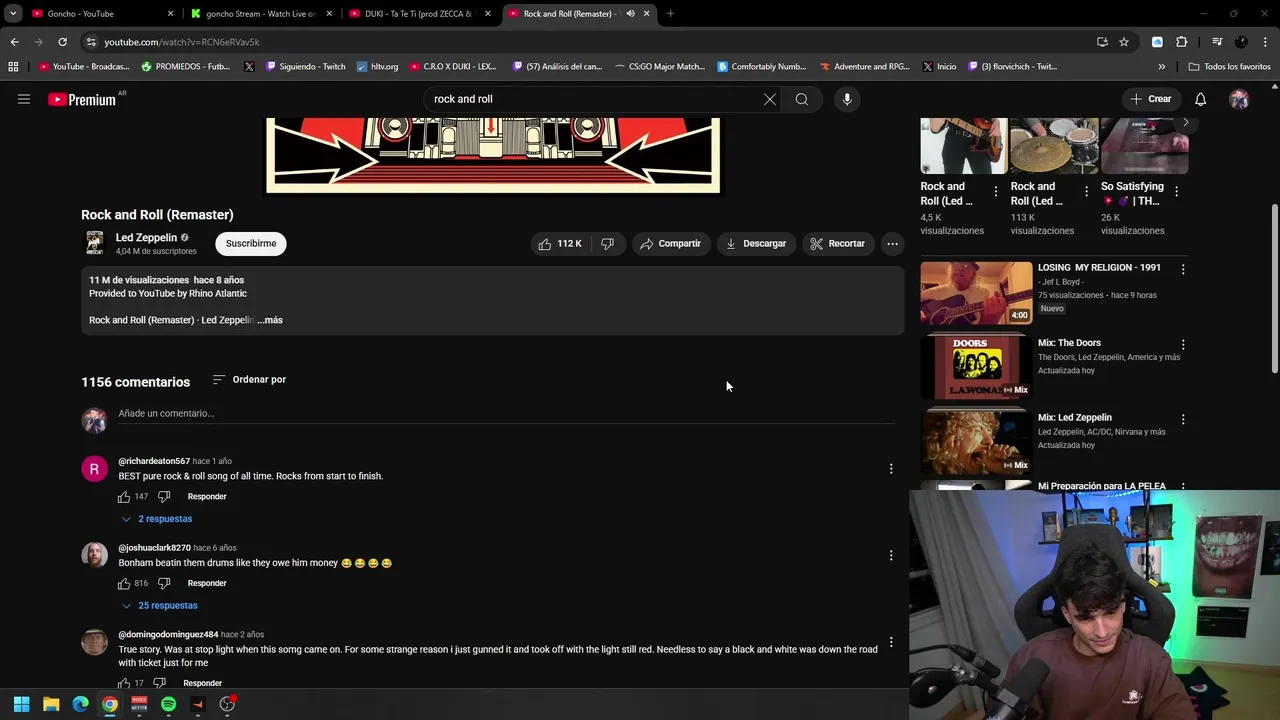Open Led Zeppelin channel name link
This screenshot has width=1280, height=720.
point(146,238)
